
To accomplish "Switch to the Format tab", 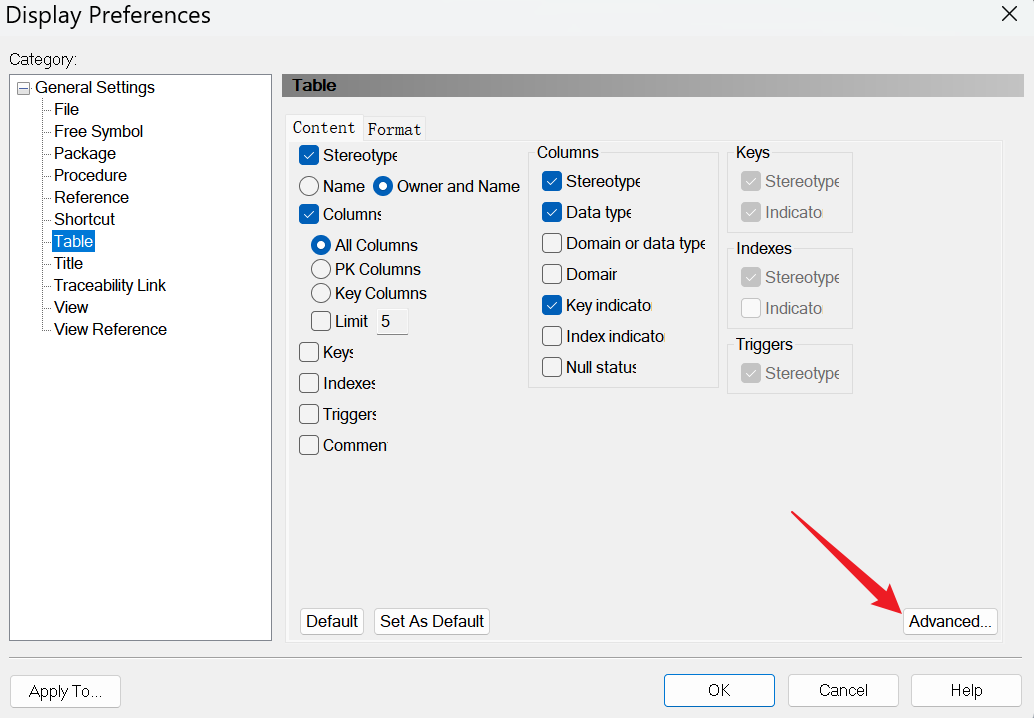I will coord(394,129).
